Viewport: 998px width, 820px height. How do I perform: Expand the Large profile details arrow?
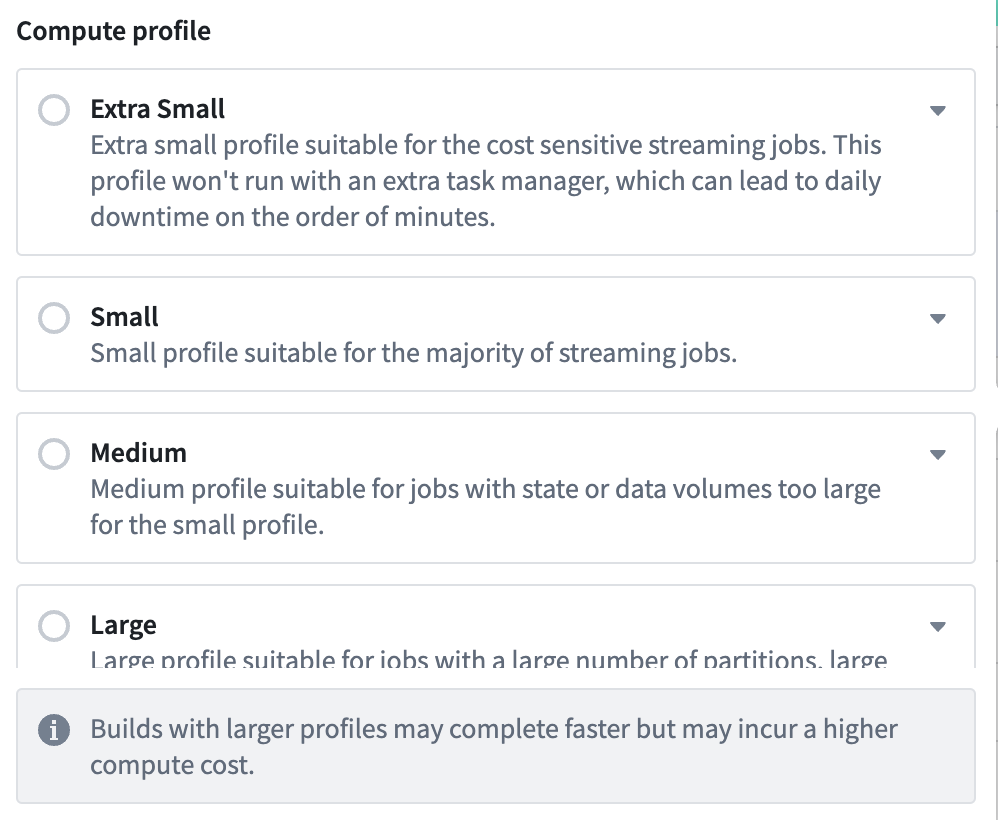click(938, 626)
